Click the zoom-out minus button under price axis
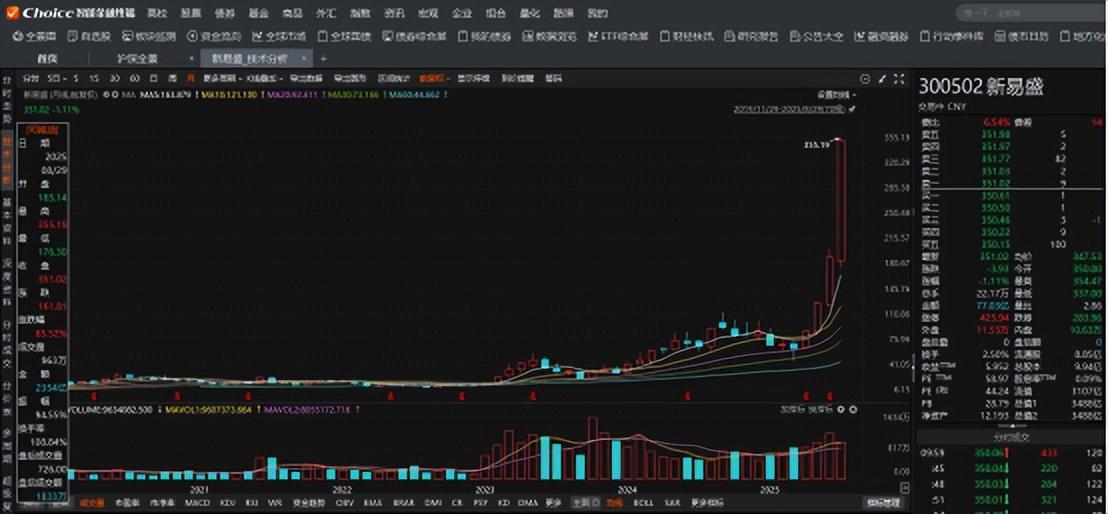The image size is (1108, 514). click(x=904, y=488)
